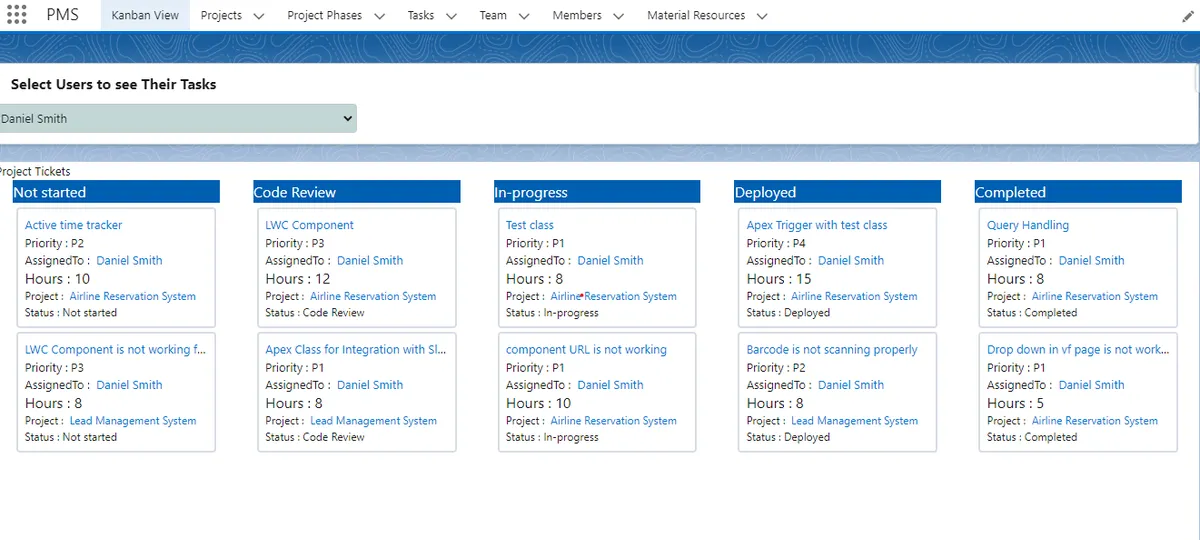Open the LWC Component is not working ticket

(115, 350)
